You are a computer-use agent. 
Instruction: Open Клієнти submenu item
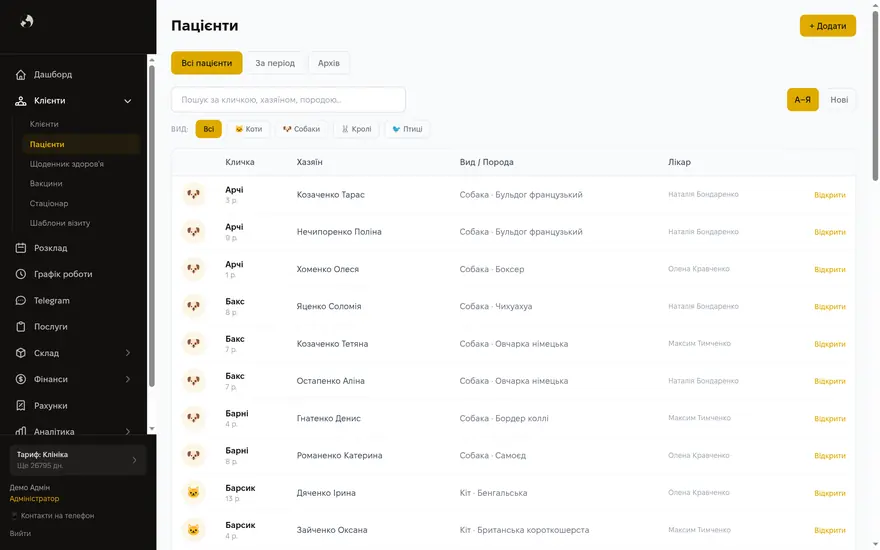click(44, 124)
